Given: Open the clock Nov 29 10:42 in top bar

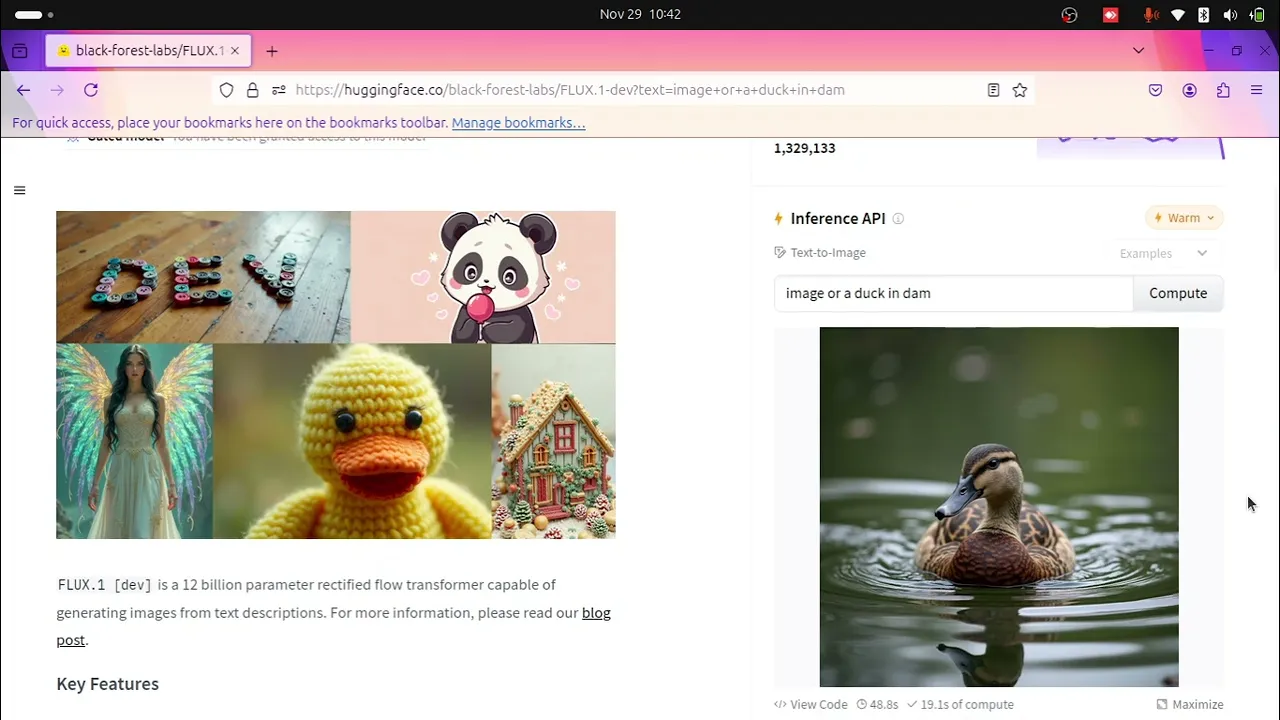Looking at the screenshot, I should coord(640,14).
